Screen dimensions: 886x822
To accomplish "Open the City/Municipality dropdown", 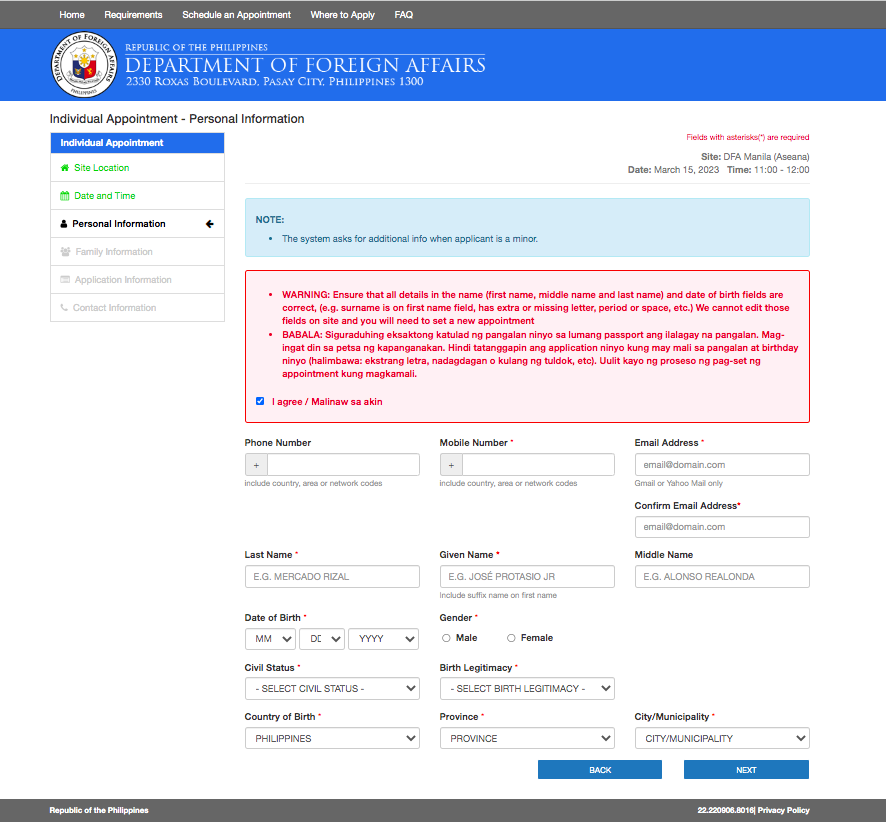I will [x=722, y=738].
